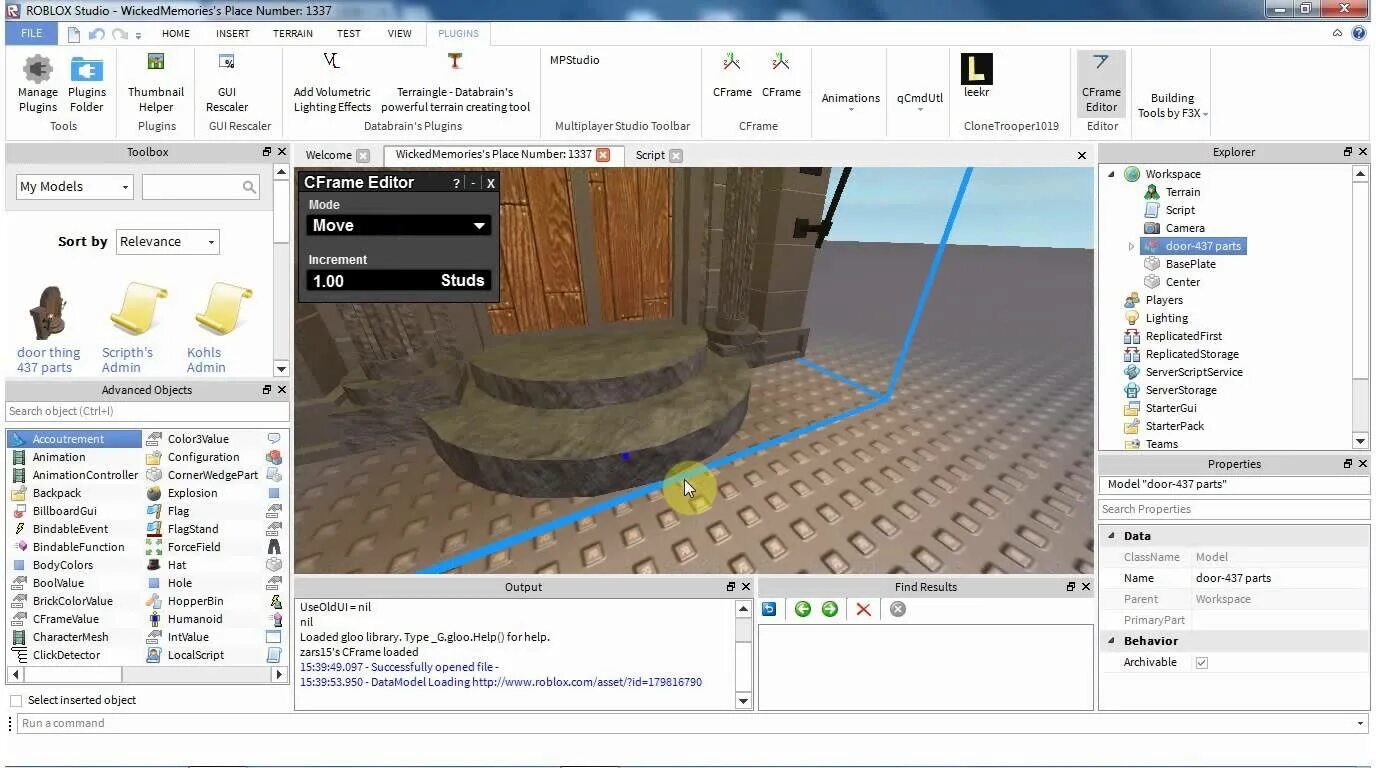
Task: Click the green next result arrow
Action: (829, 609)
